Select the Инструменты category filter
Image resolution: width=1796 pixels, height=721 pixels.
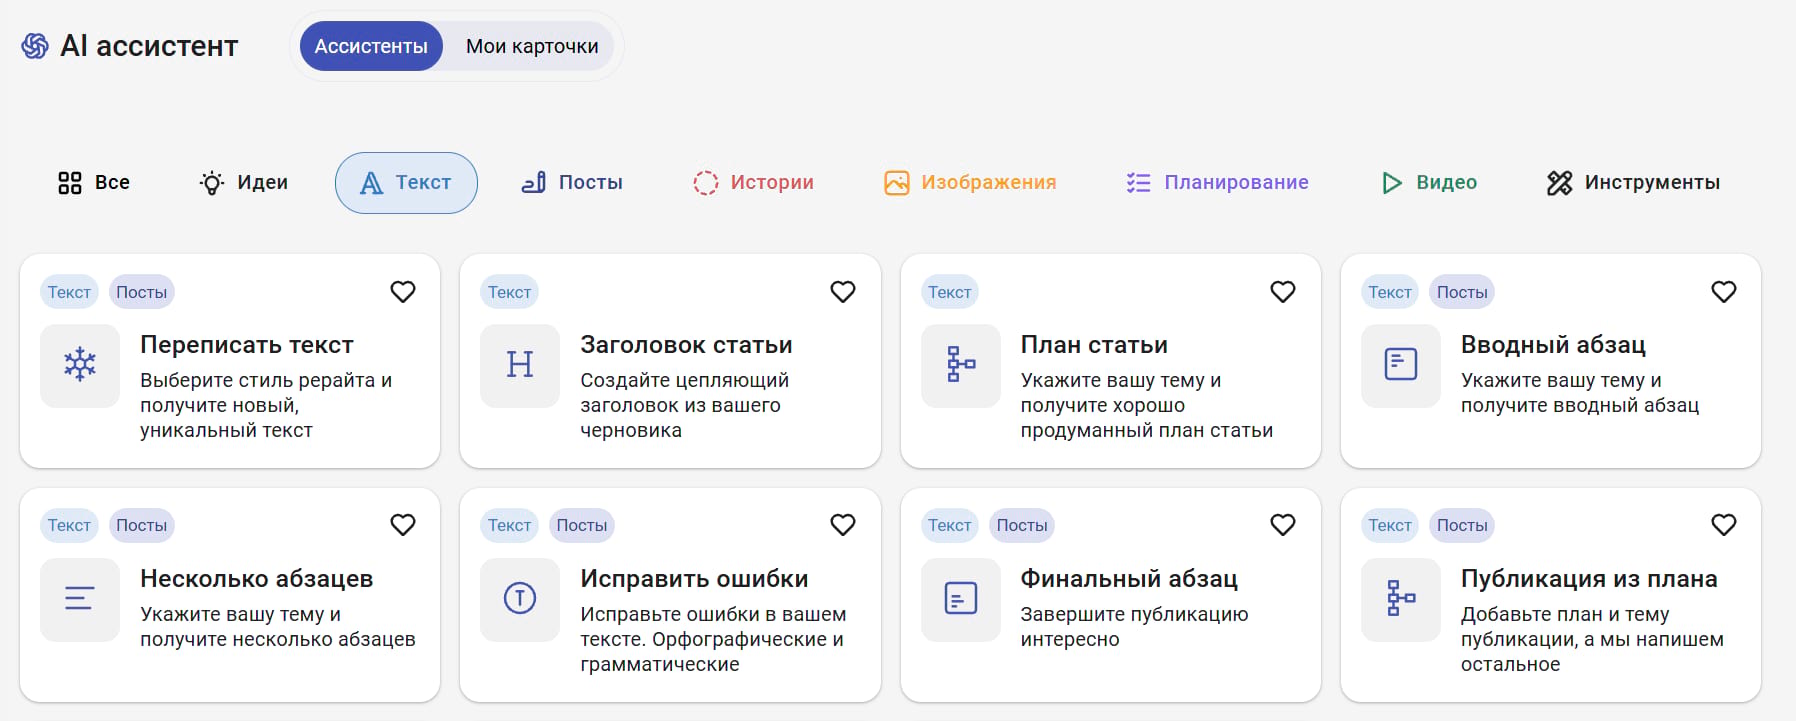pyautogui.click(x=1633, y=183)
